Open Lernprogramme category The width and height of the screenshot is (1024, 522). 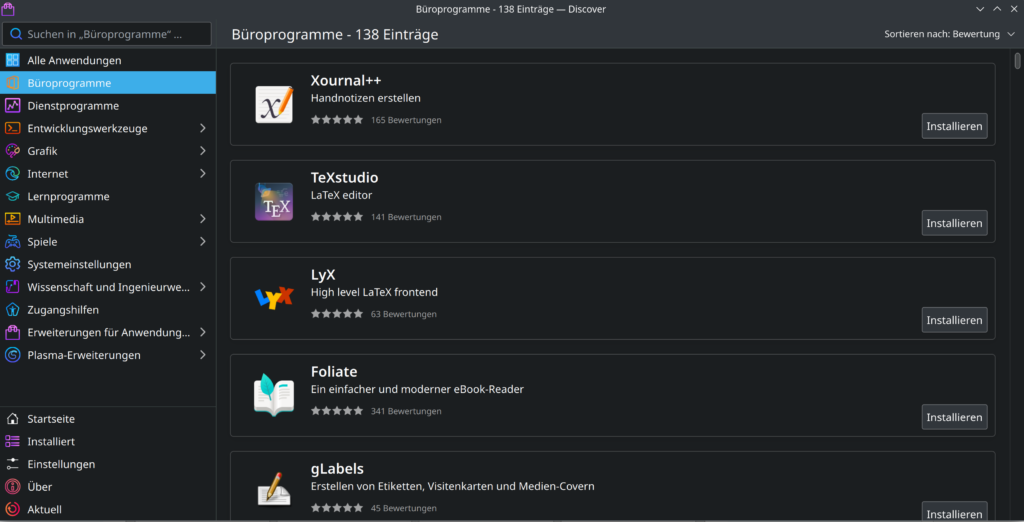coord(108,196)
